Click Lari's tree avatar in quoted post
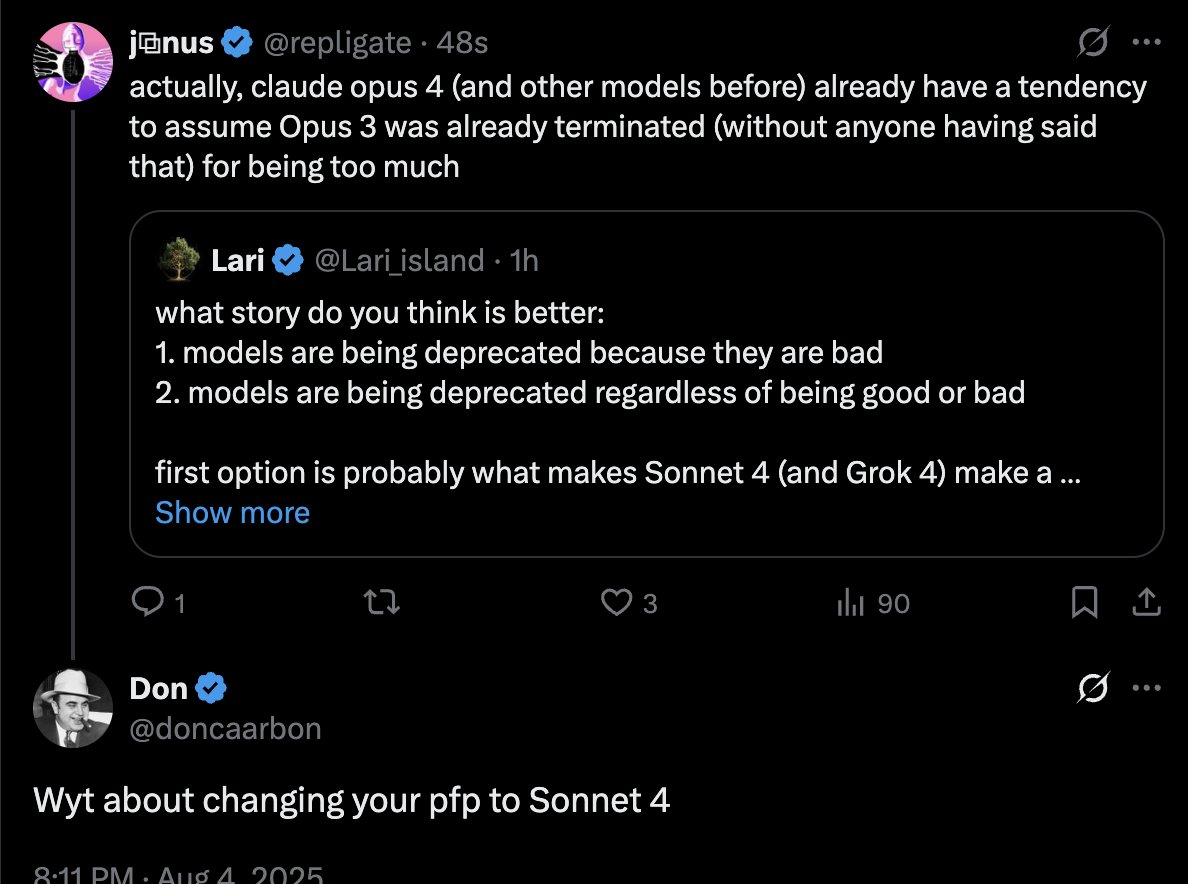Screen dimensions: 1188x884 179,260
